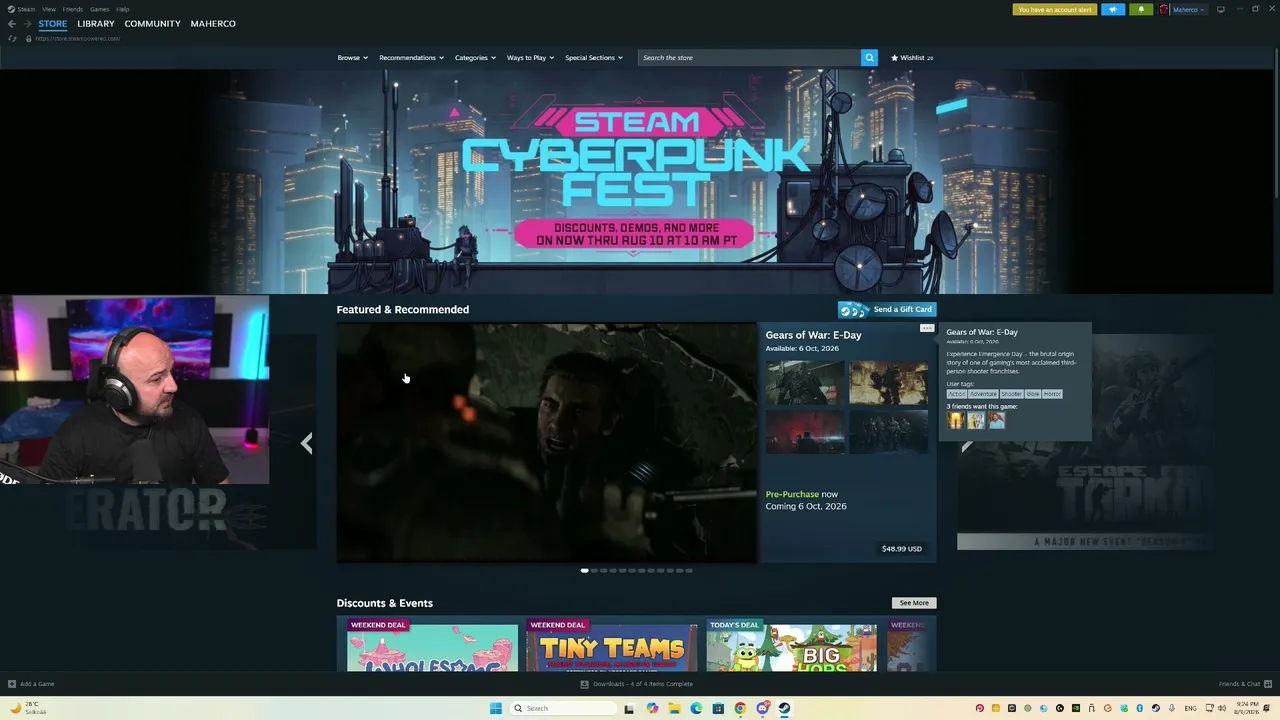Screen dimensions: 1280x720
Task: Switch to the LIBRARY tab
Action: pyautogui.click(x=96, y=24)
